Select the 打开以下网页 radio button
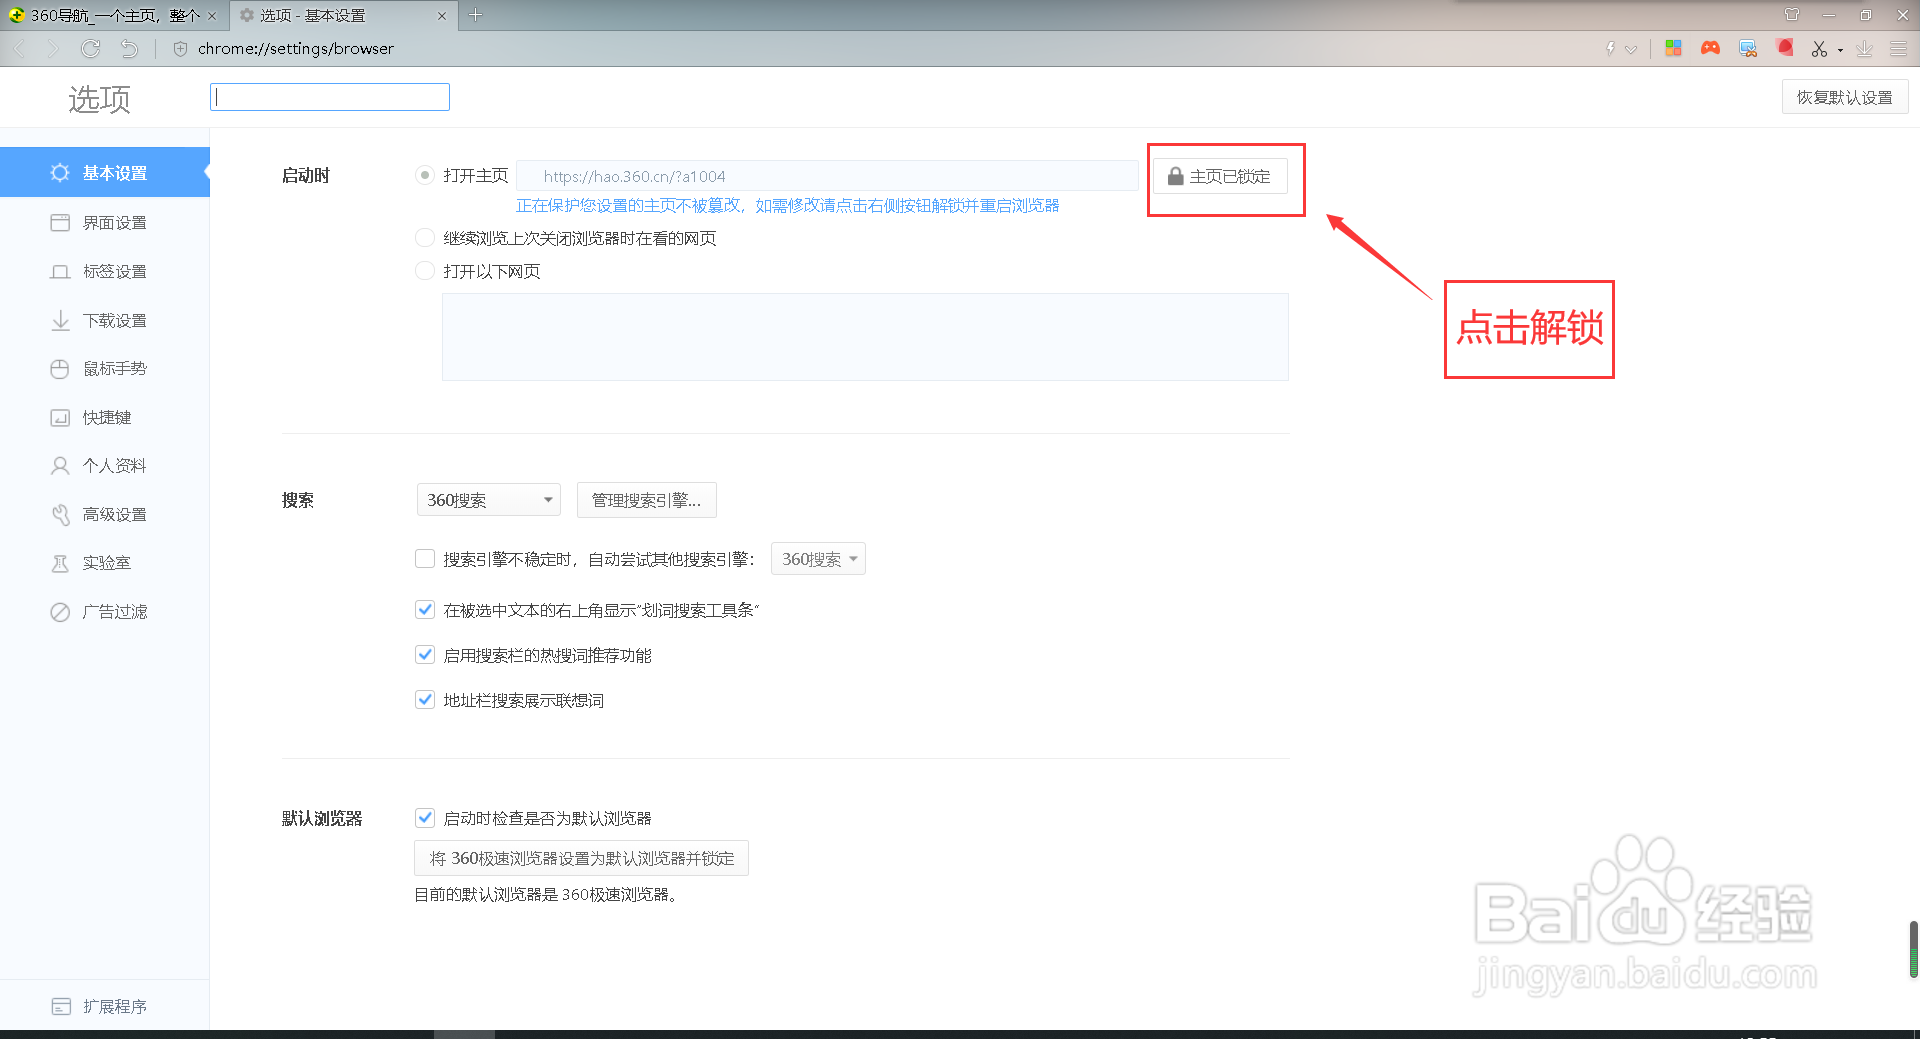The width and height of the screenshot is (1920, 1039). (425, 271)
